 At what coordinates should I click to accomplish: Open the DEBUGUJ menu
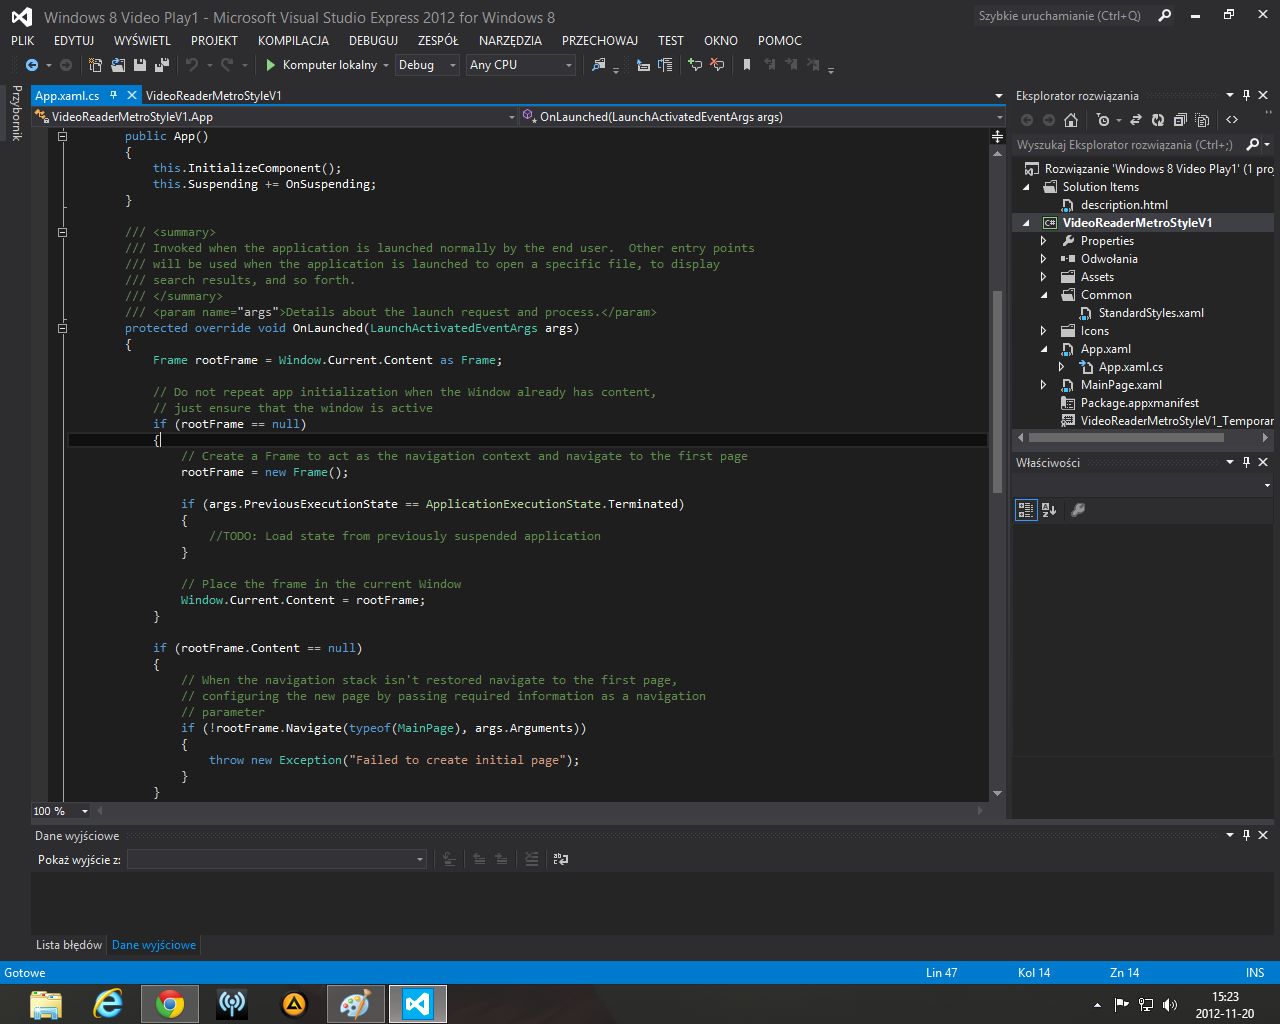click(x=373, y=41)
